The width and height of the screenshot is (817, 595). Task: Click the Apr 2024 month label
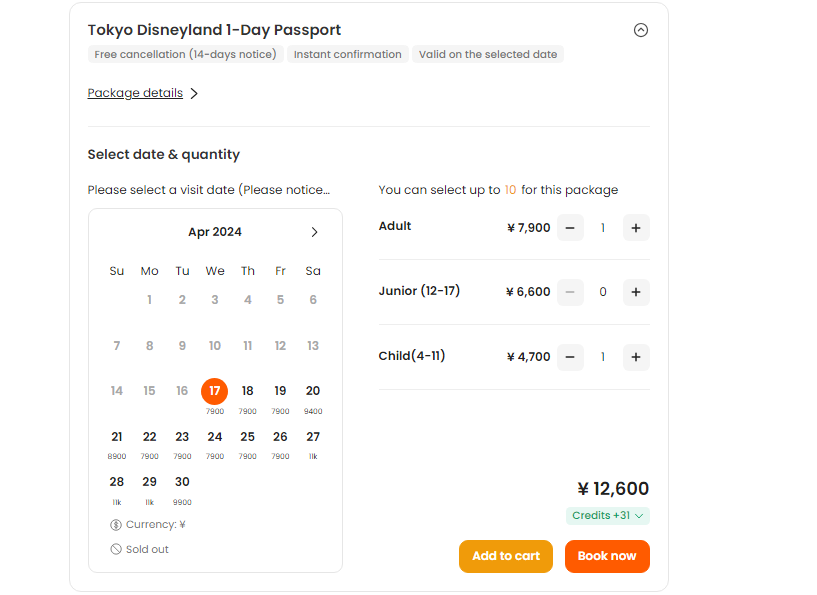(x=215, y=232)
